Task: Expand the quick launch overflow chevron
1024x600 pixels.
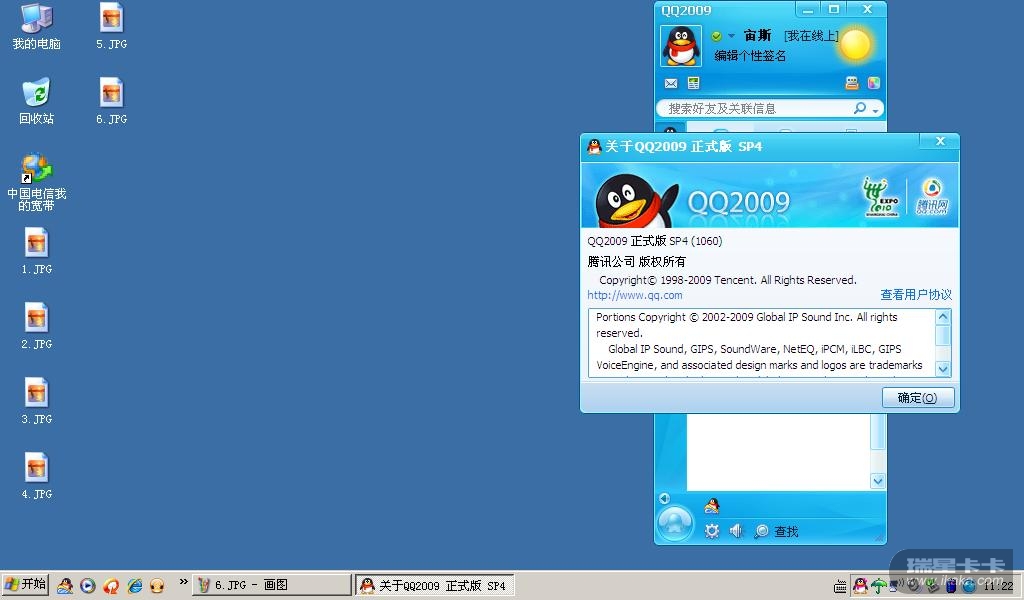Action: click(x=184, y=581)
